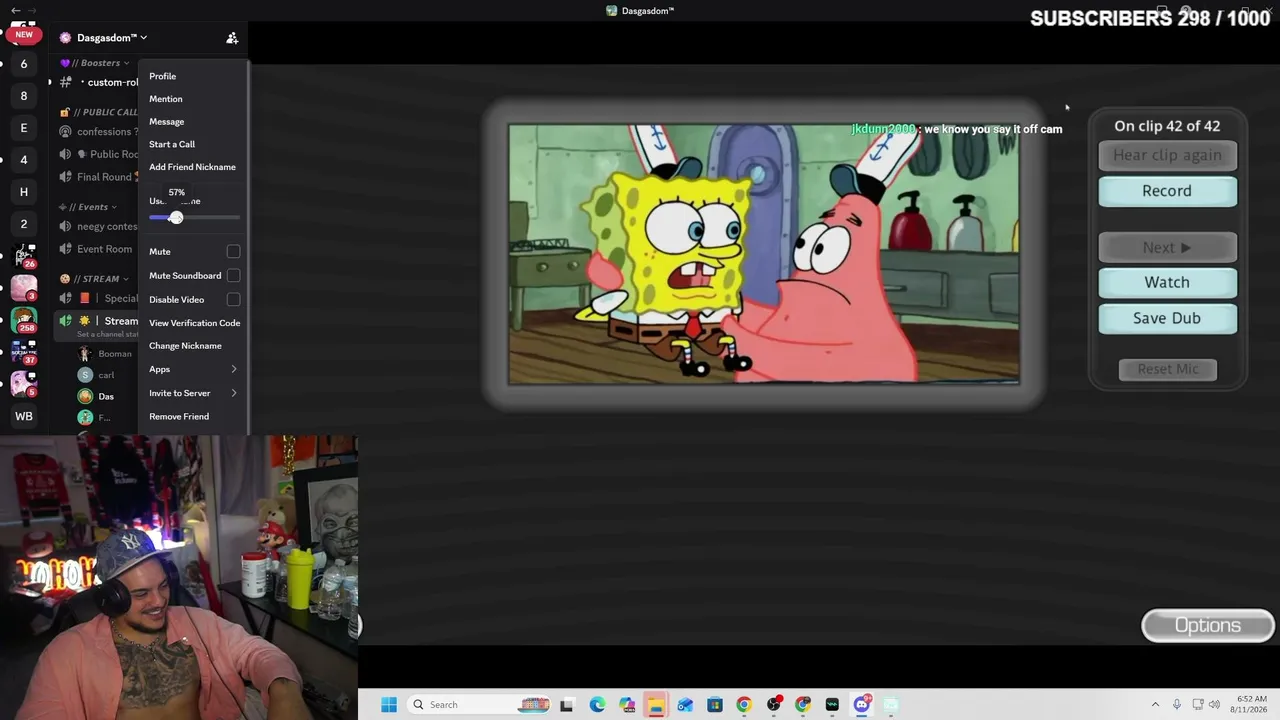The width and height of the screenshot is (1280, 720).
Task: Open File Explorer from the taskbar
Action: (655, 705)
